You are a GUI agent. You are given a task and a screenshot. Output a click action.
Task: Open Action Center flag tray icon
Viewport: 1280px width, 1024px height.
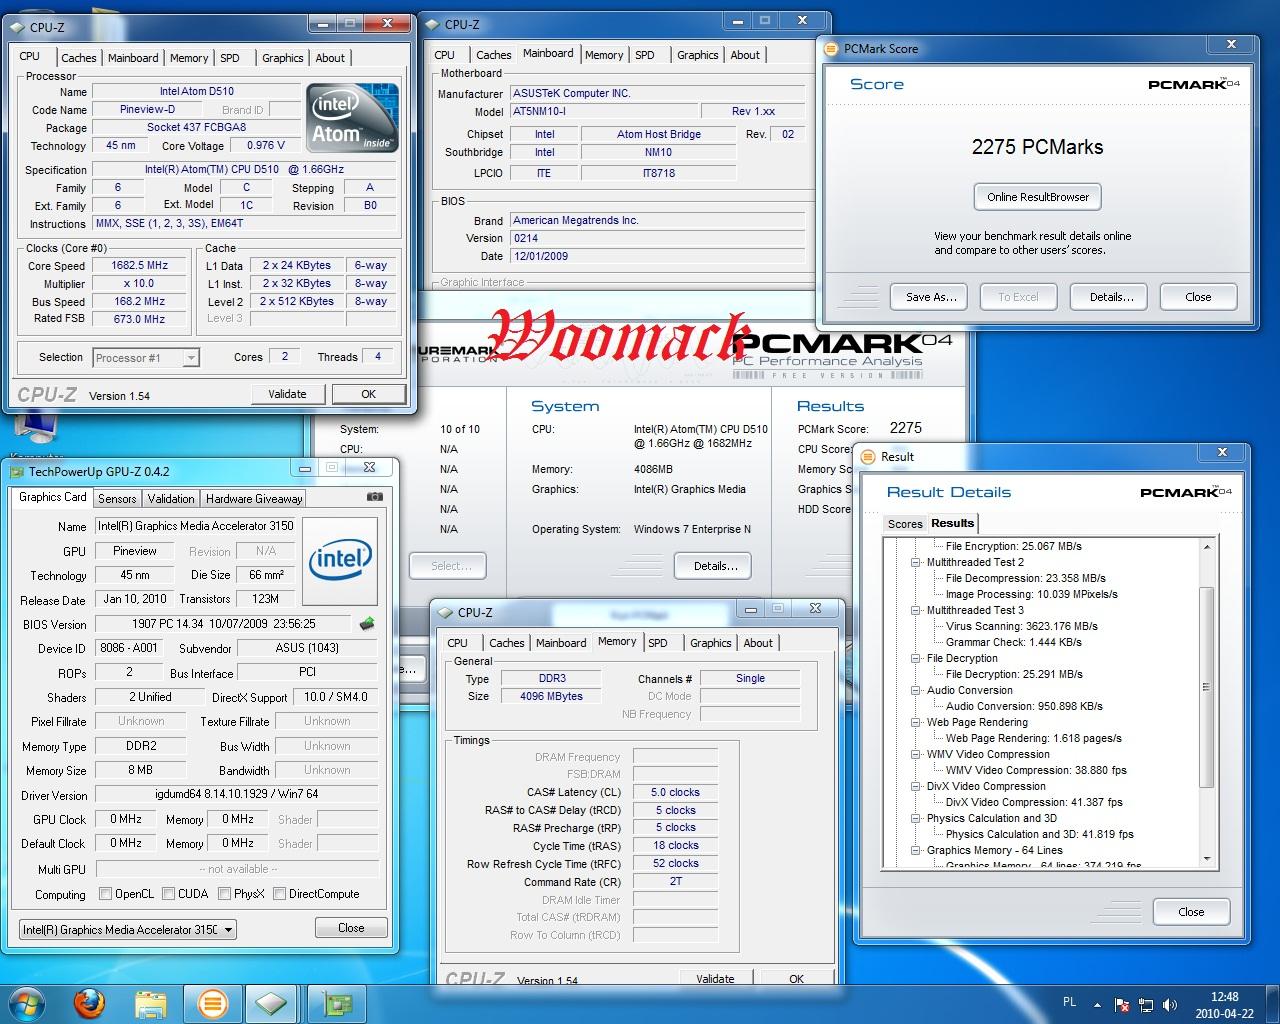coord(1123,1004)
